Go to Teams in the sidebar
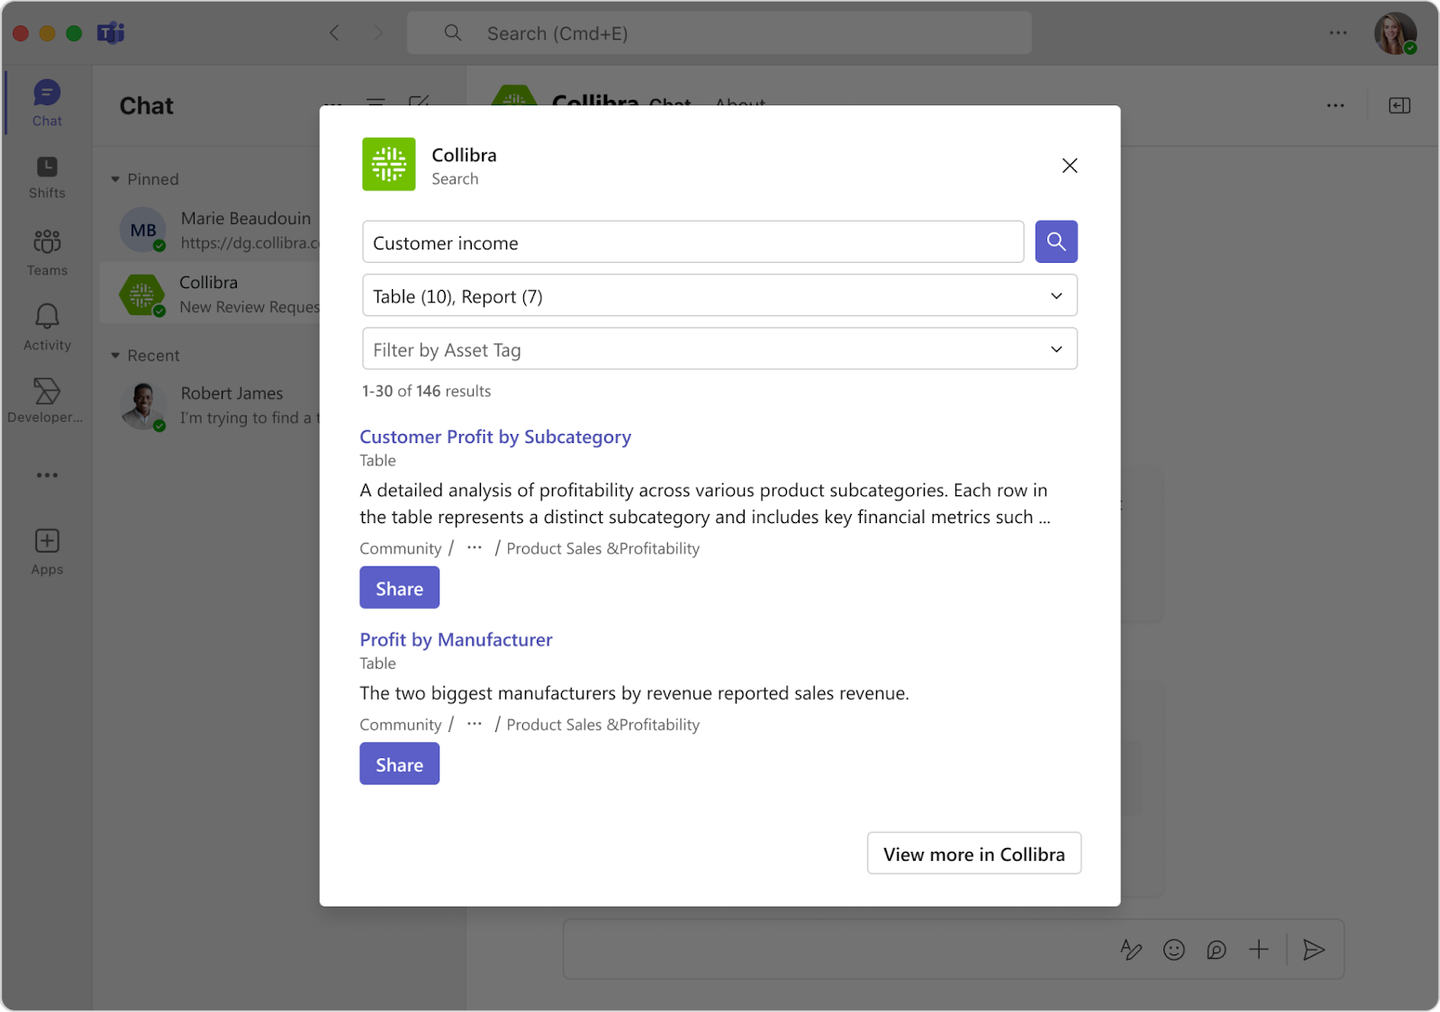1440x1012 pixels. point(47,252)
